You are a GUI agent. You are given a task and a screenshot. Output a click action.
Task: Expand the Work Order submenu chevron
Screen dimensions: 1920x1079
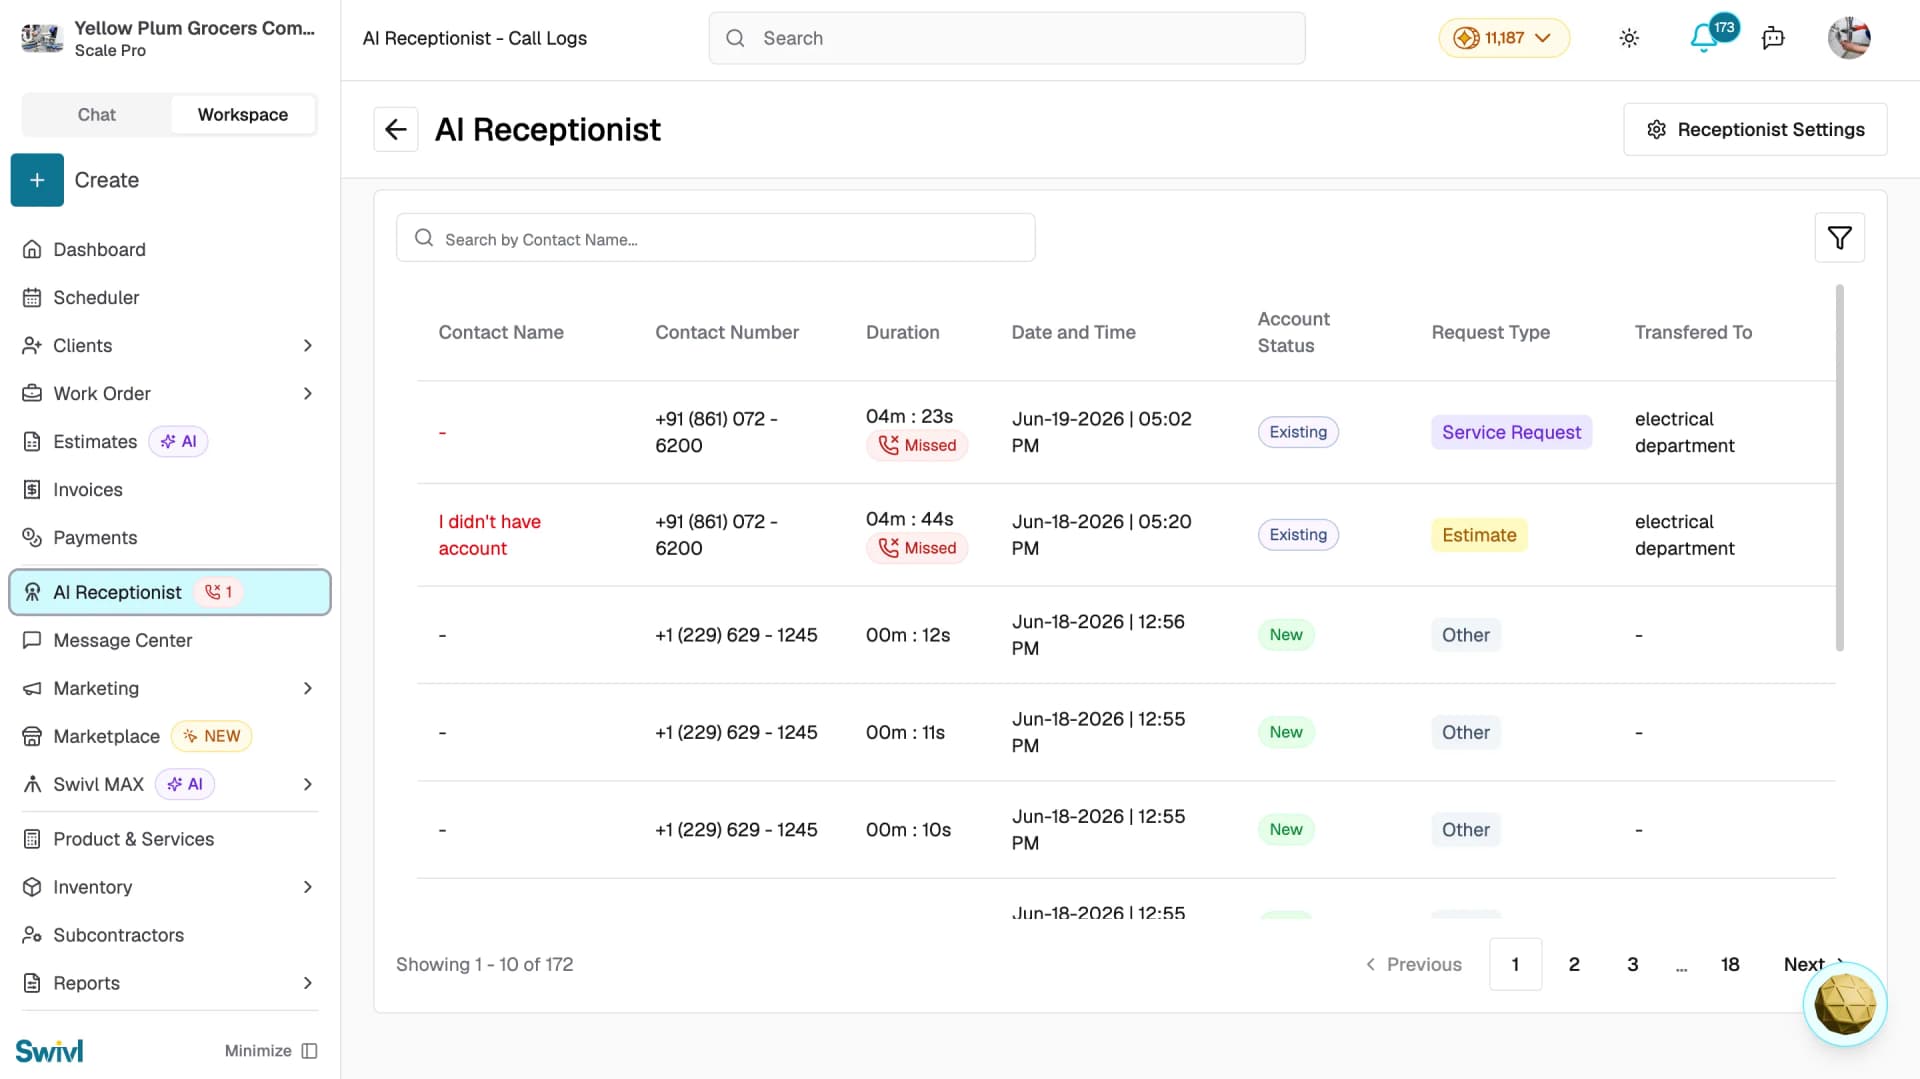[308, 393]
